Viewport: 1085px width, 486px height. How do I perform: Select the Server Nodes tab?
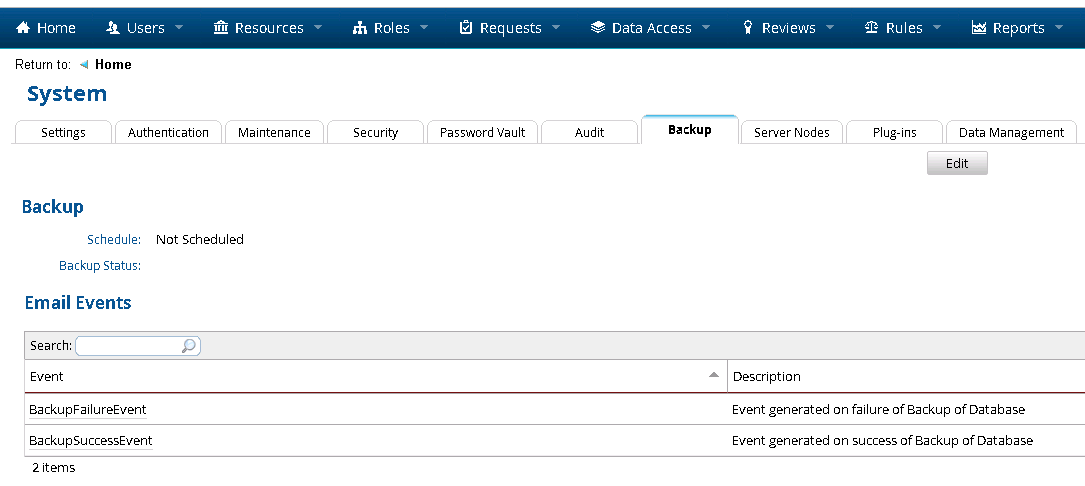791,132
